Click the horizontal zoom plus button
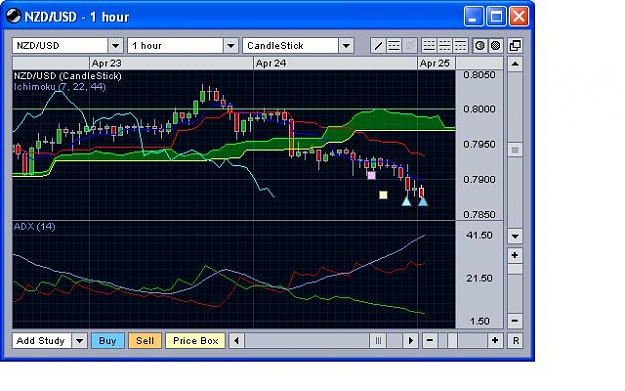625x391 pixels. point(495,341)
